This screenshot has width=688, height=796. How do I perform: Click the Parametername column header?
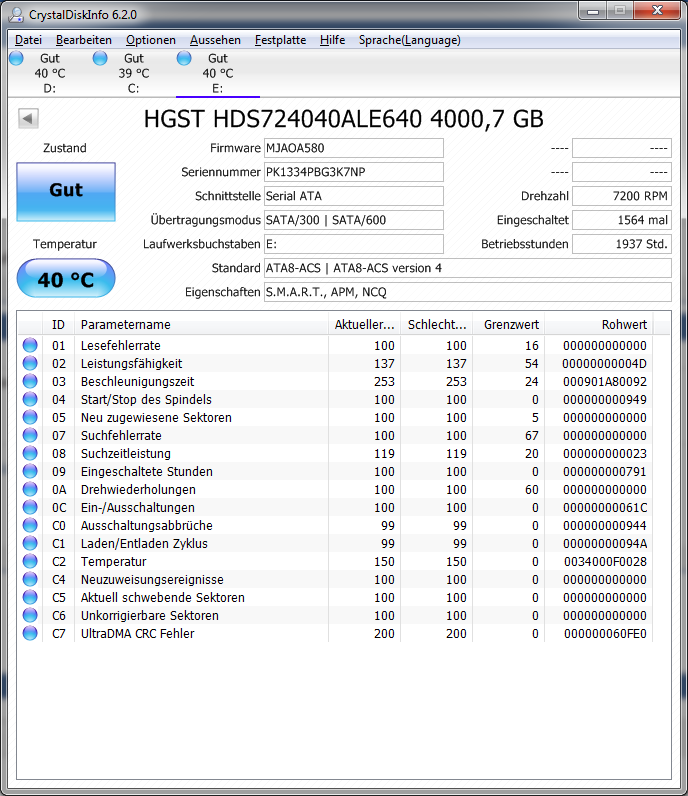[x=202, y=325]
